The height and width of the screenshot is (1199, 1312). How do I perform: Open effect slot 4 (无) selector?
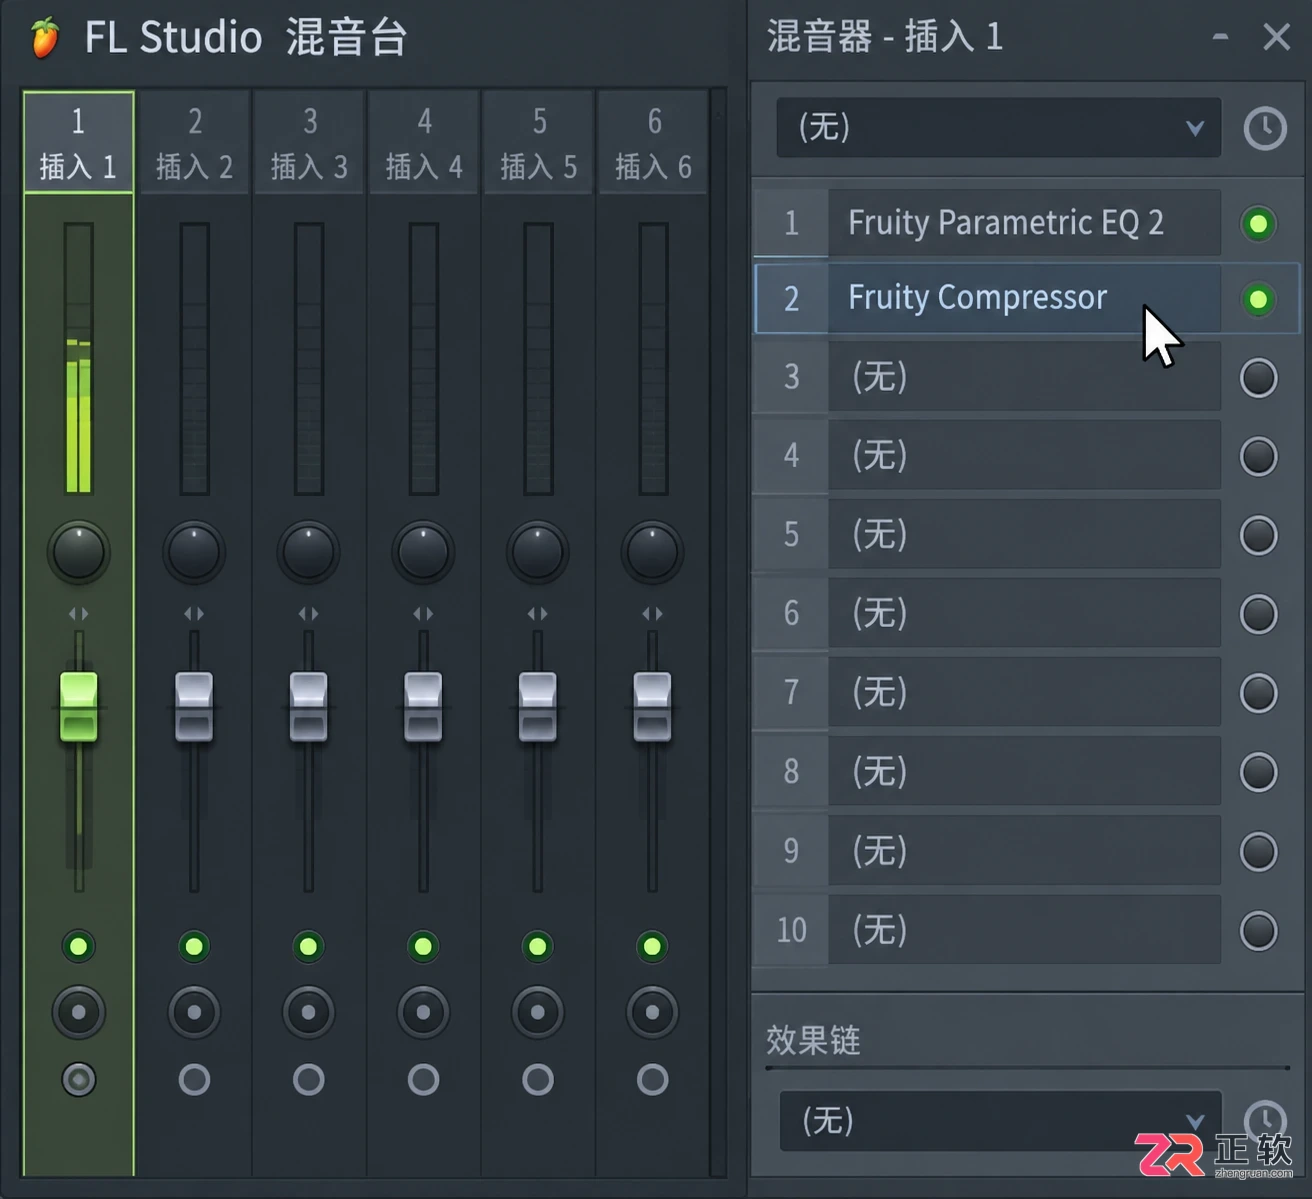[1024, 455]
